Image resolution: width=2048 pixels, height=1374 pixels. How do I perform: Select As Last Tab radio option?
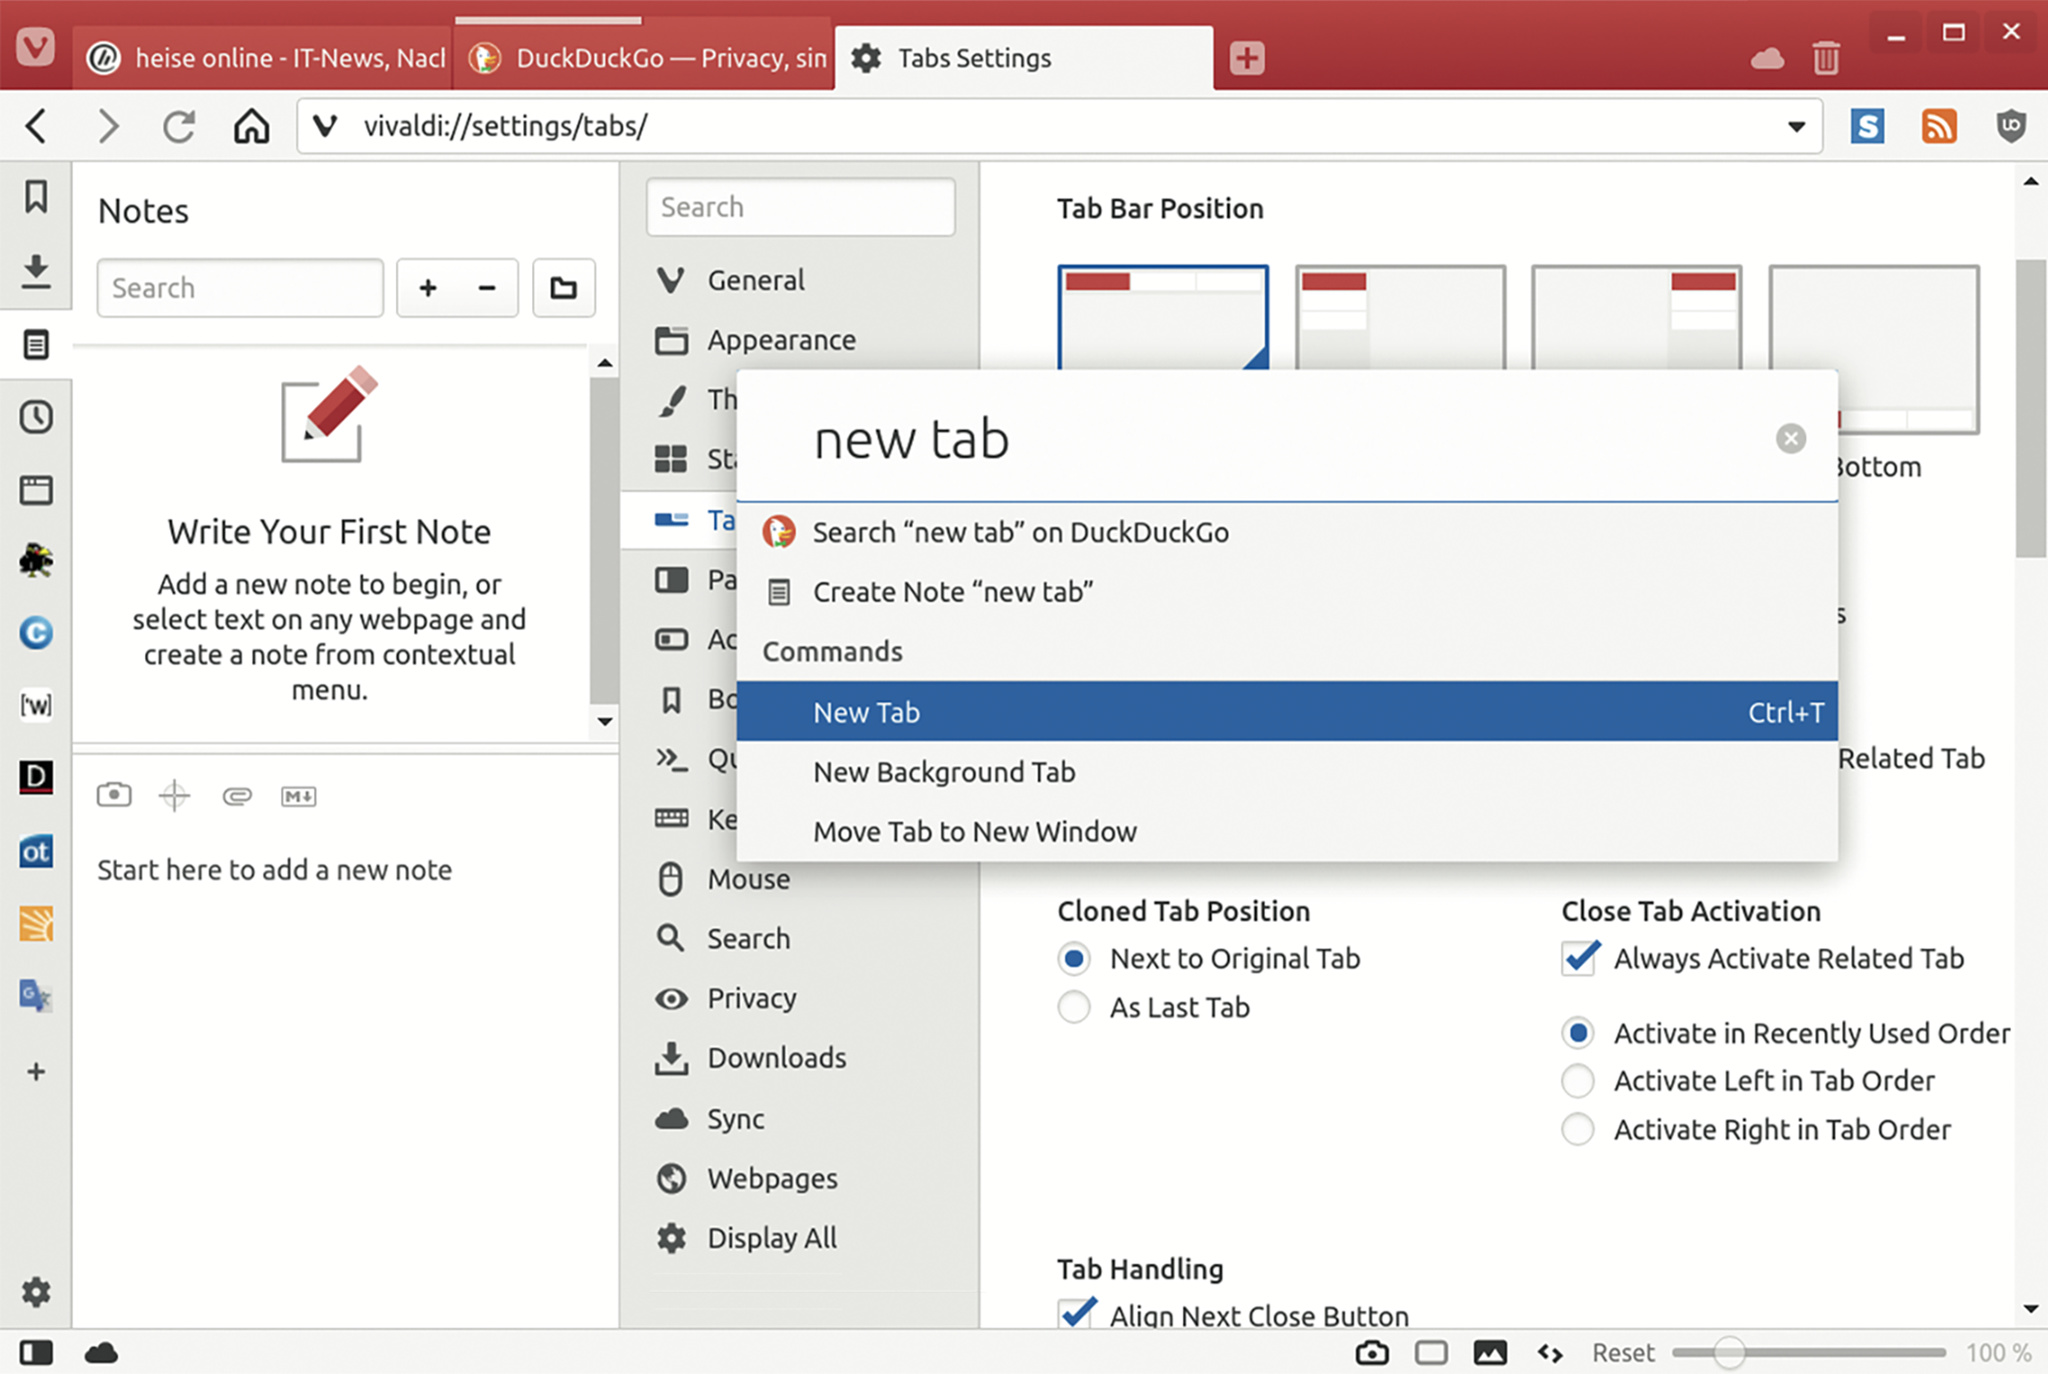click(1074, 1007)
